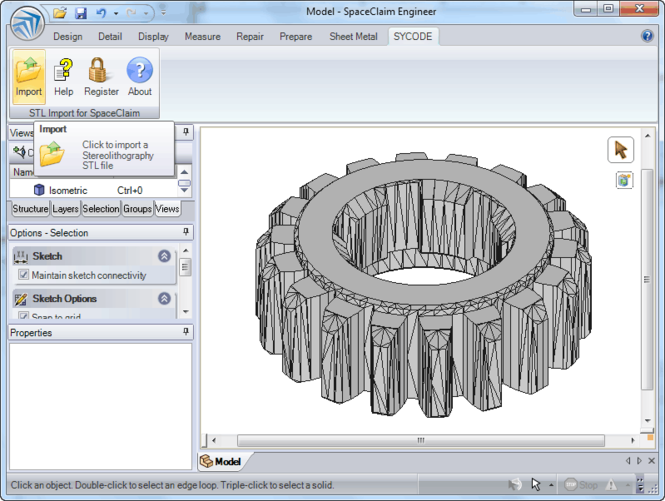Pin the Options - Selection panel
The height and width of the screenshot is (501, 665).
click(186, 232)
